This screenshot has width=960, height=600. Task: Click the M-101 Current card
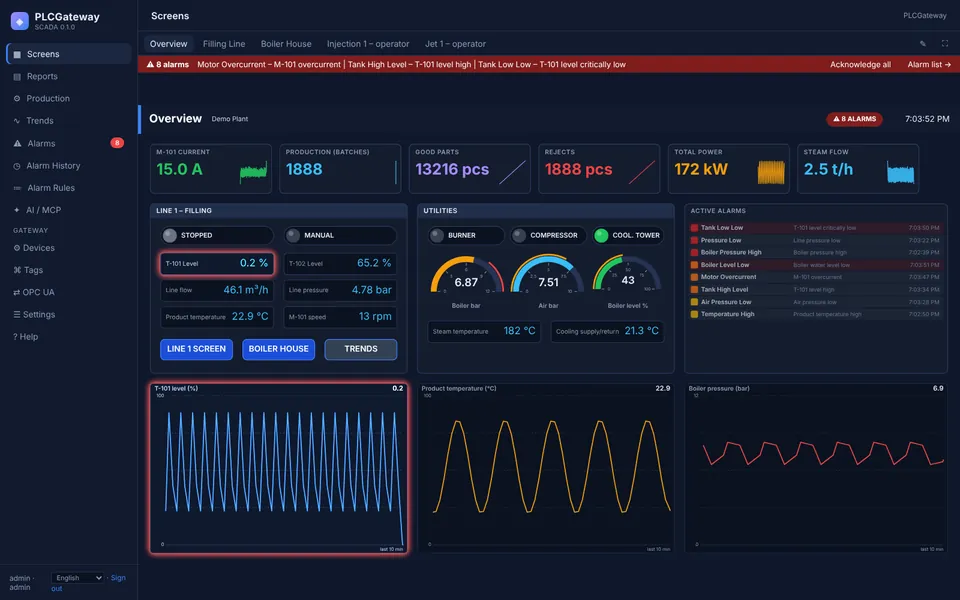tap(211, 168)
